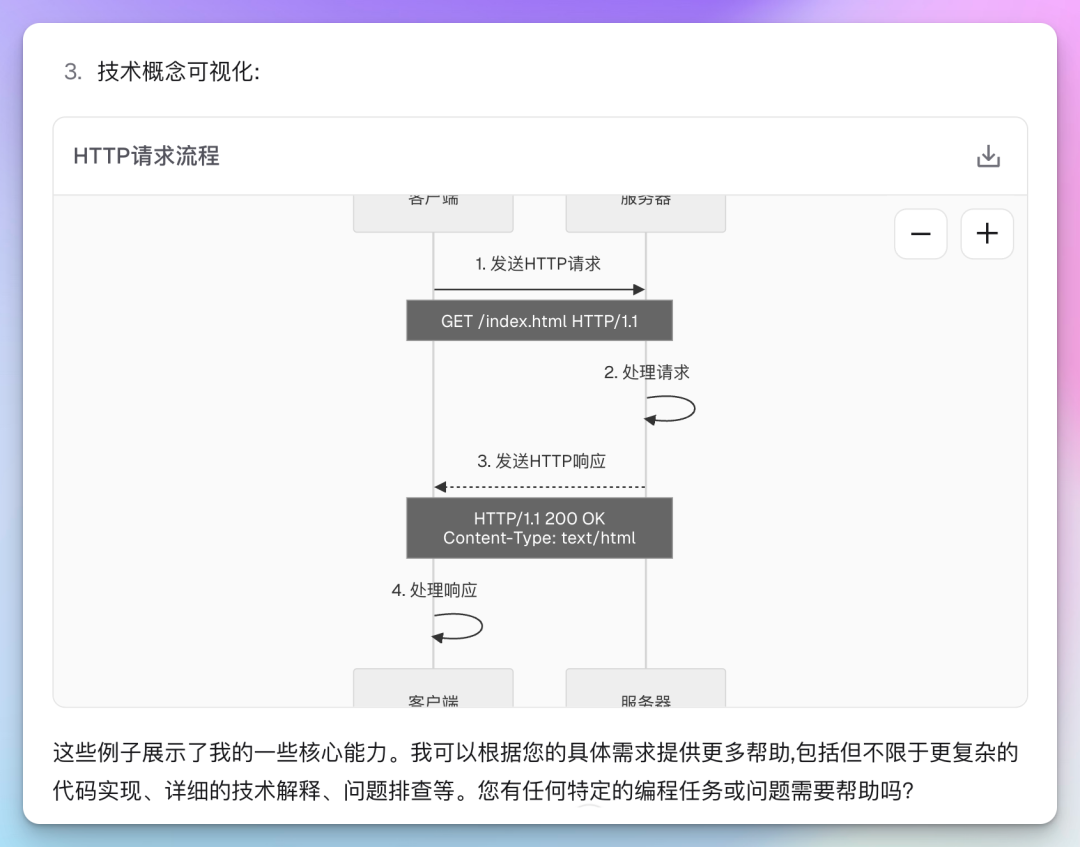Click the download diagram icon

point(988,156)
